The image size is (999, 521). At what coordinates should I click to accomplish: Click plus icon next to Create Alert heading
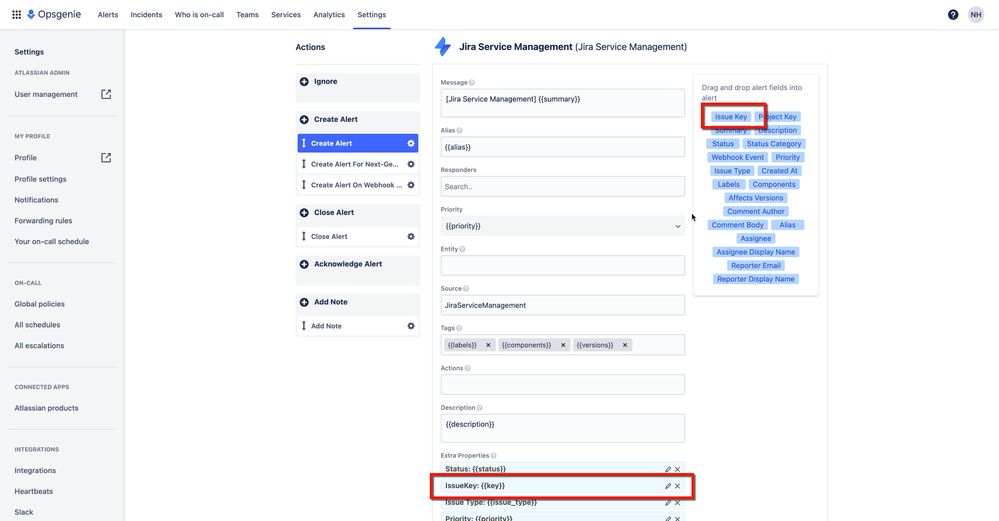304,119
